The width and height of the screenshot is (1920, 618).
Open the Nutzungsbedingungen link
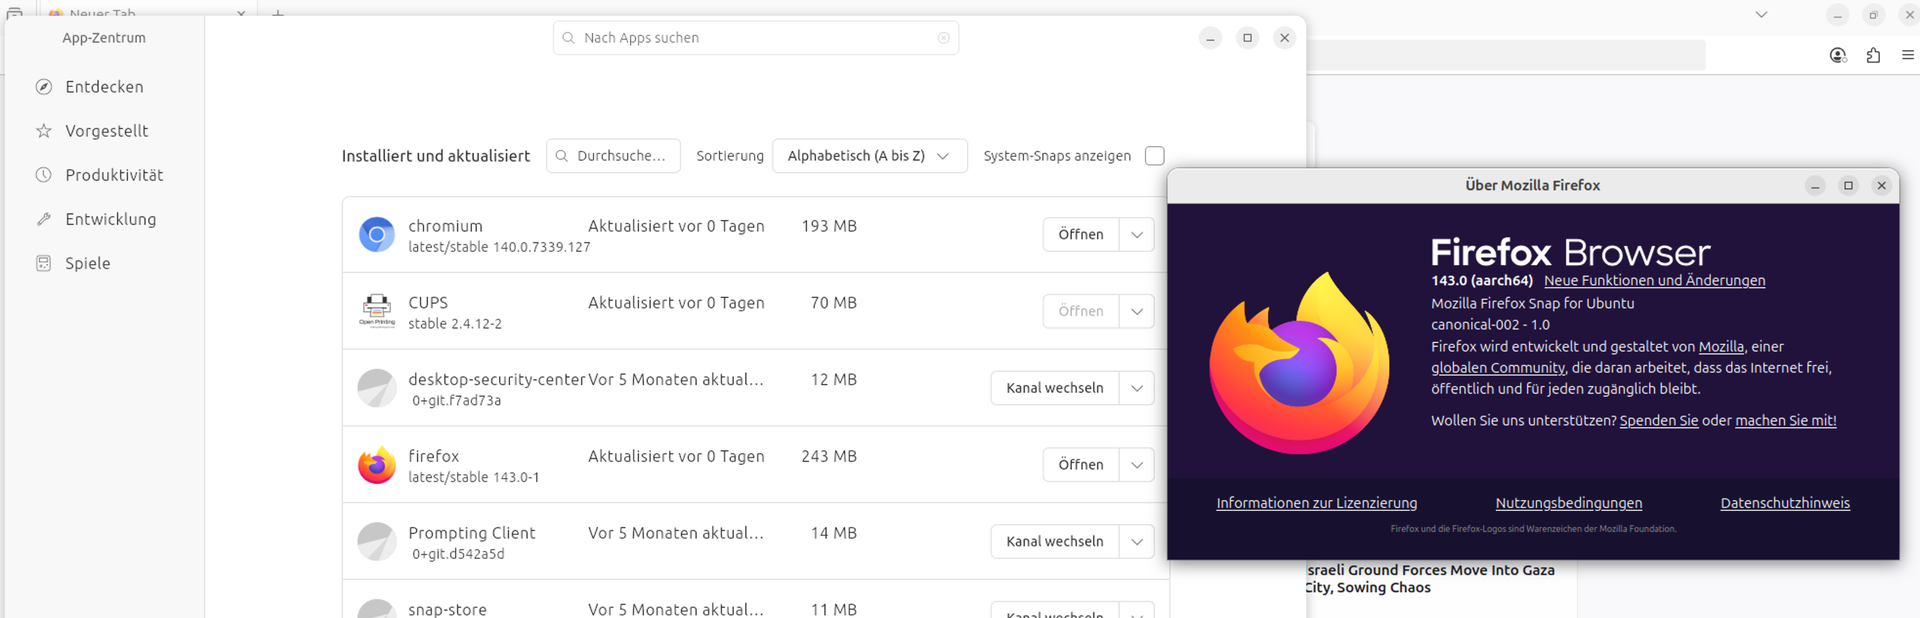[x=1568, y=503]
